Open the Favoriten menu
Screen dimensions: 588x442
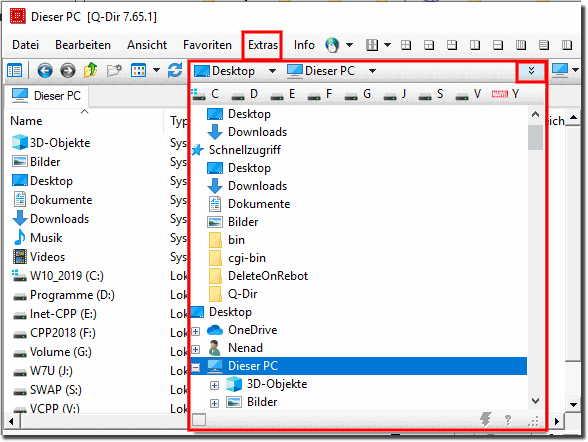click(x=207, y=45)
